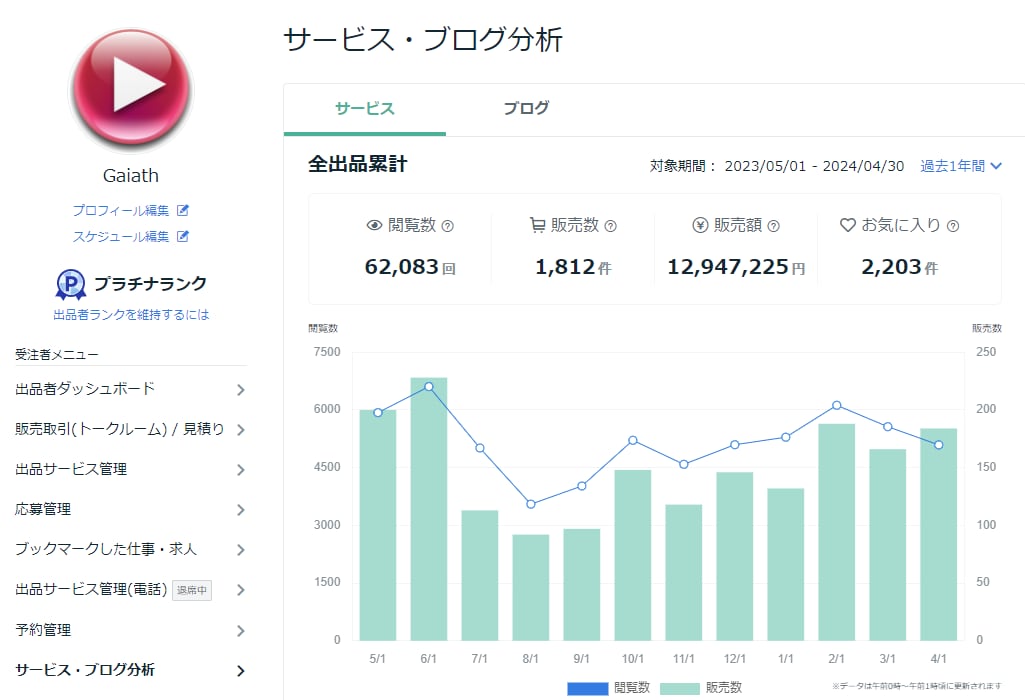
Task: Click the 販売額 value 12,947,225
Action: pos(728,267)
